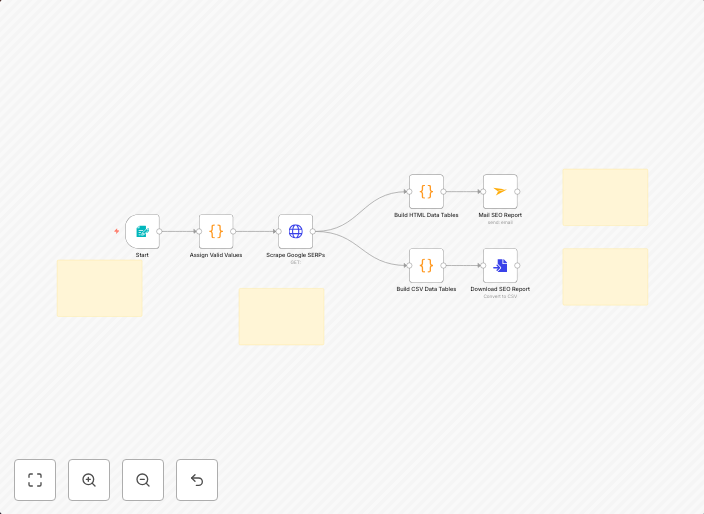Open the Build CSV Data Tables node
Image resolution: width=704 pixels, height=514 pixels.
[426, 265]
